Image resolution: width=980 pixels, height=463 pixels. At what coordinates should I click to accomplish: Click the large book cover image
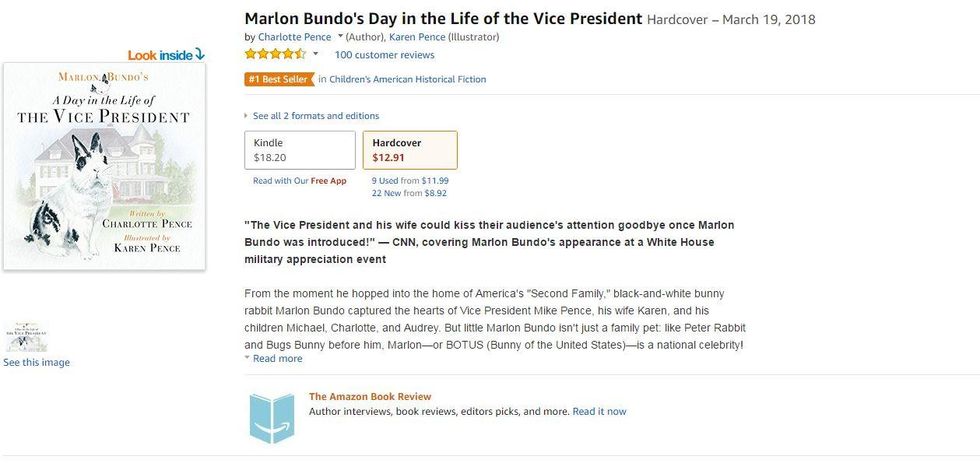[105, 166]
